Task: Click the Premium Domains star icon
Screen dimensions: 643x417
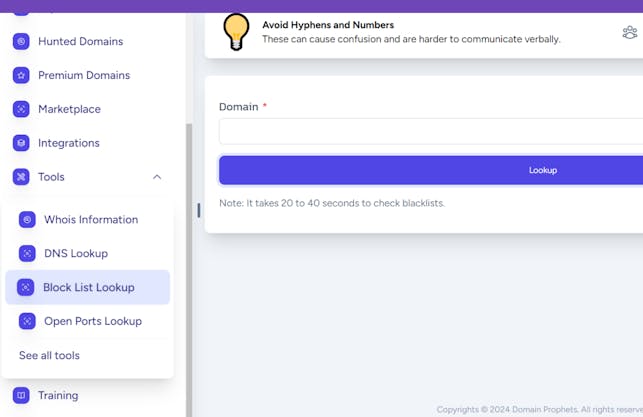Action: (21, 76)
